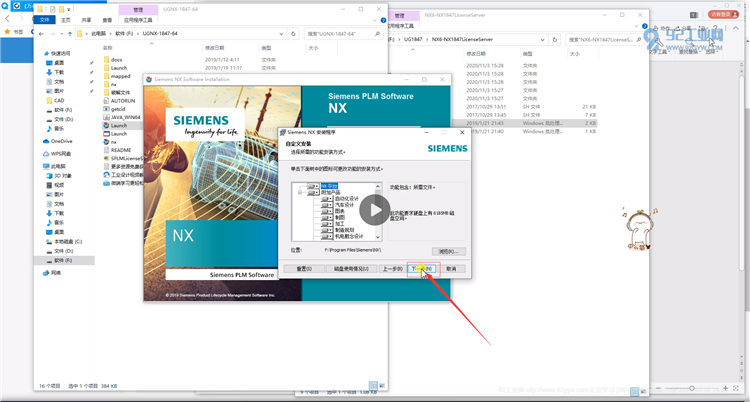Go up one folder level in UGNX-1847-64 window

(70, 34)
